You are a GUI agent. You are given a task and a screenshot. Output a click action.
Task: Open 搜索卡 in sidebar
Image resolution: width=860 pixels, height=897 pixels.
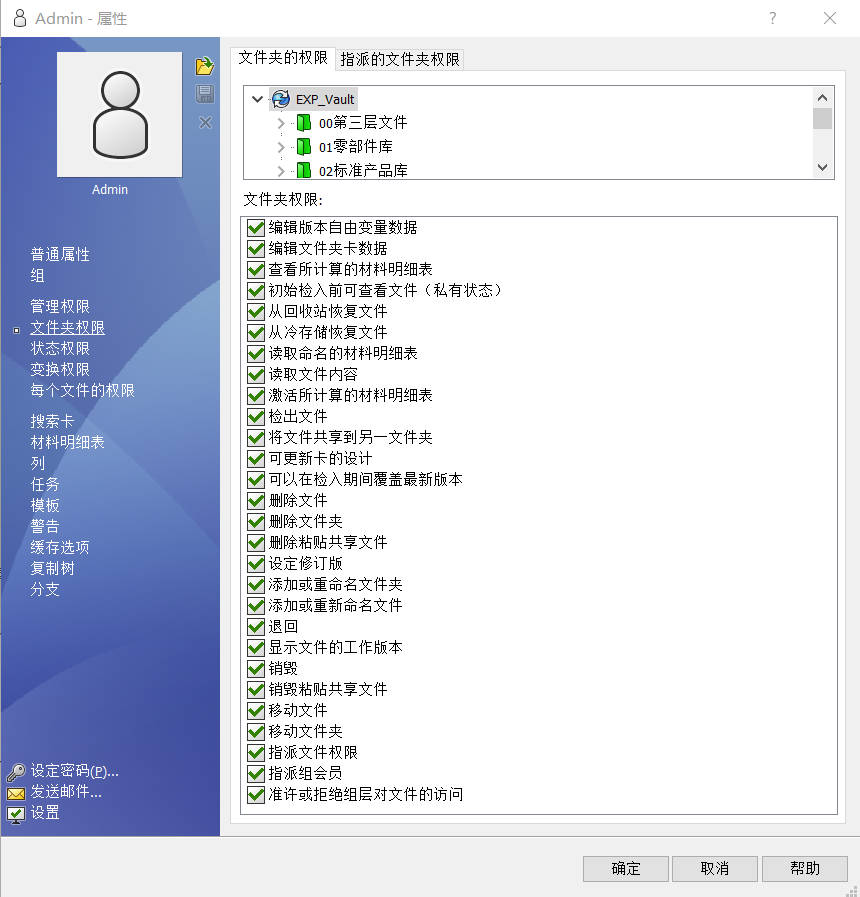coord(52,422)
